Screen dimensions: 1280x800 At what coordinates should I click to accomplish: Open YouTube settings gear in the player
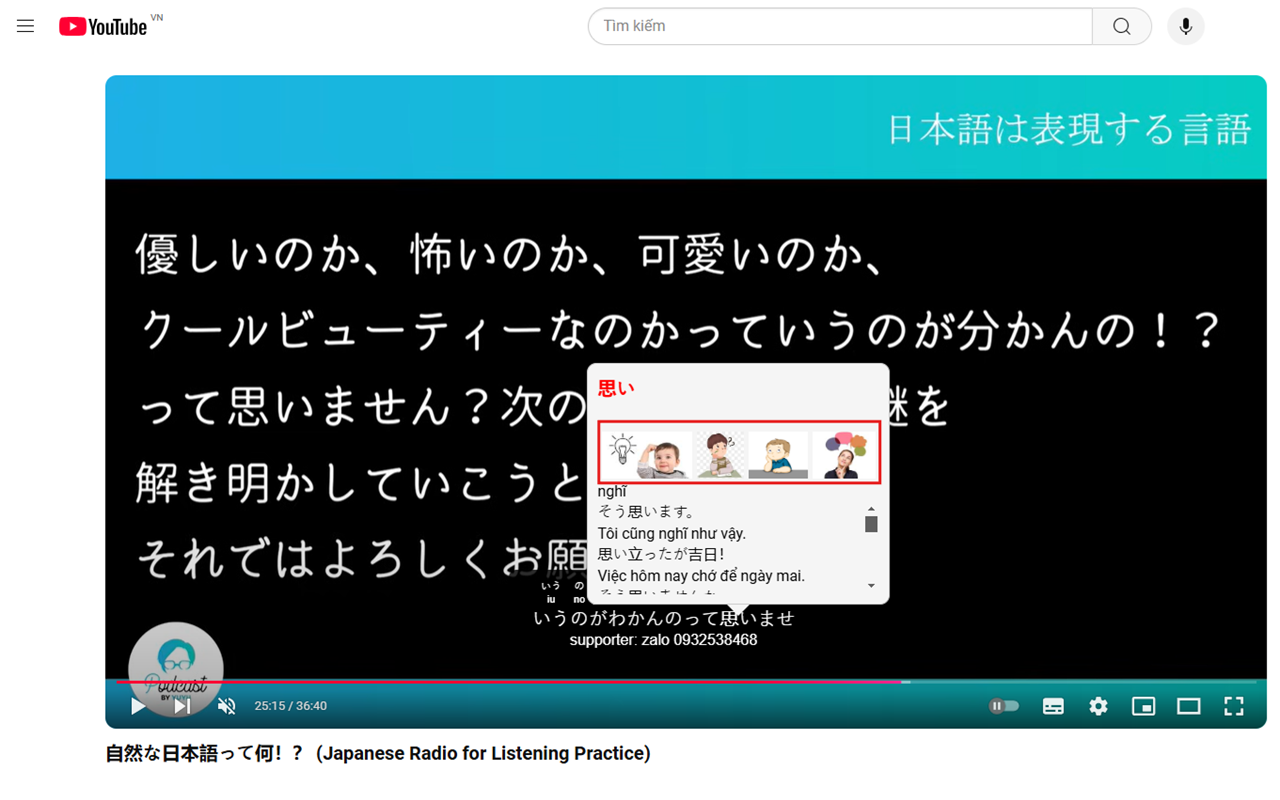[1098, 706]
